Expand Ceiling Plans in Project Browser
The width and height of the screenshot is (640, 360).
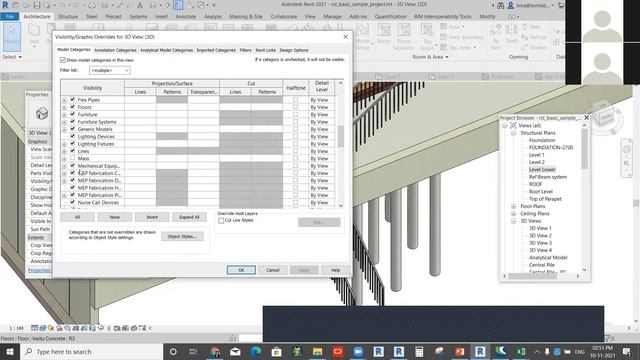[x=513, y=213]
